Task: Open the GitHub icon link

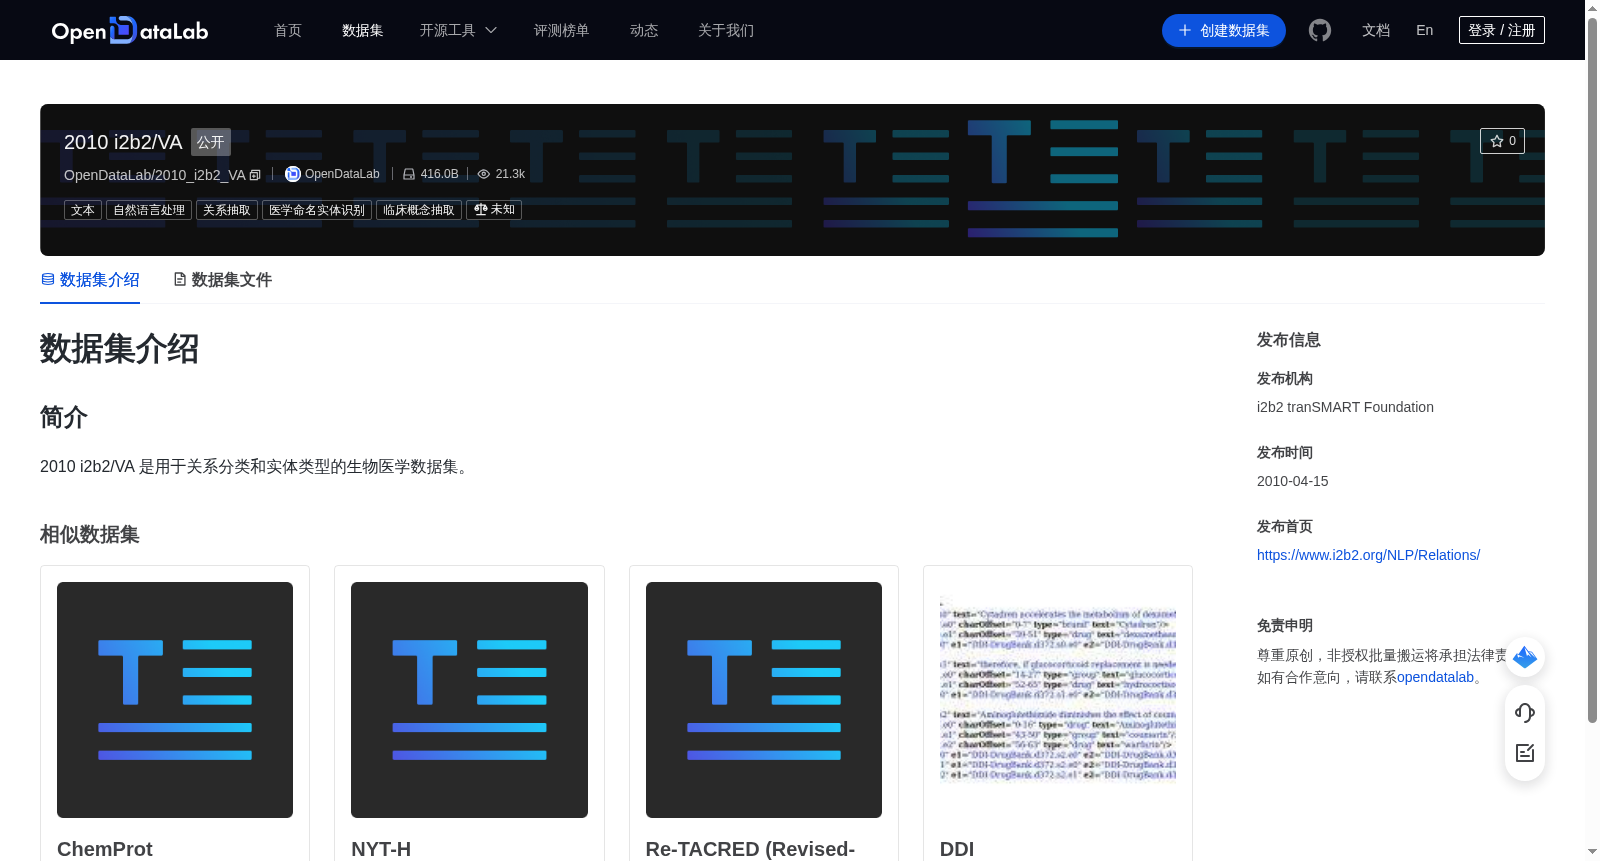Action: point(1320,31)
